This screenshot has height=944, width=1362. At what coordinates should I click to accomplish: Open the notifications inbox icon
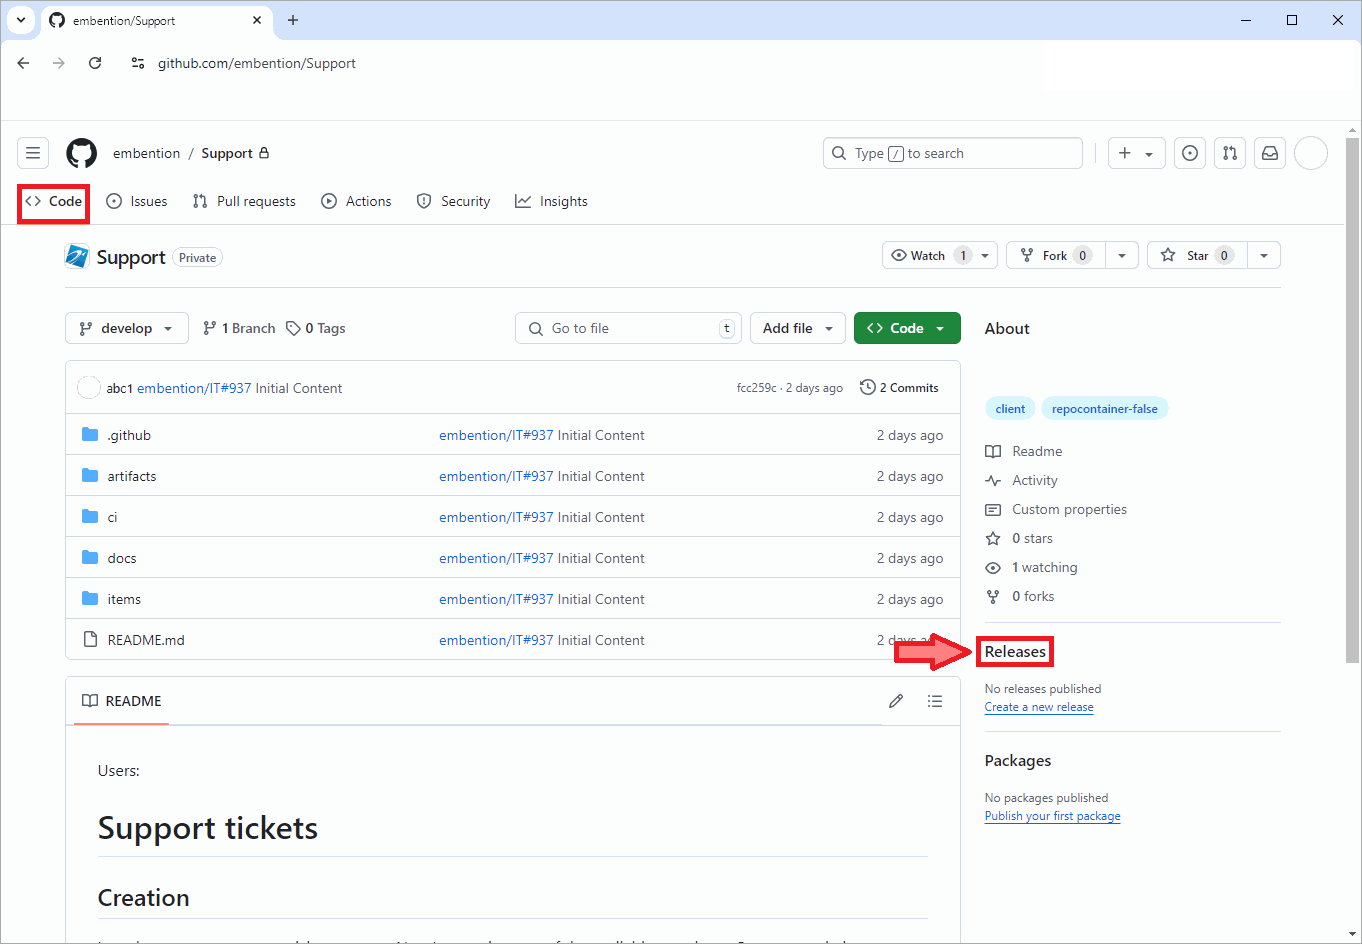click(x=1270, y=153)
